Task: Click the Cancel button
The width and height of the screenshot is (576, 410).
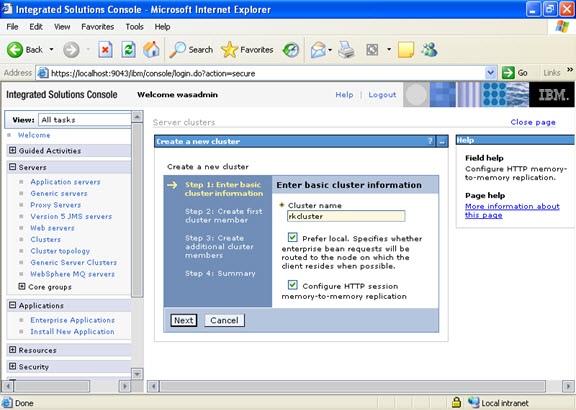Action: 224,320
